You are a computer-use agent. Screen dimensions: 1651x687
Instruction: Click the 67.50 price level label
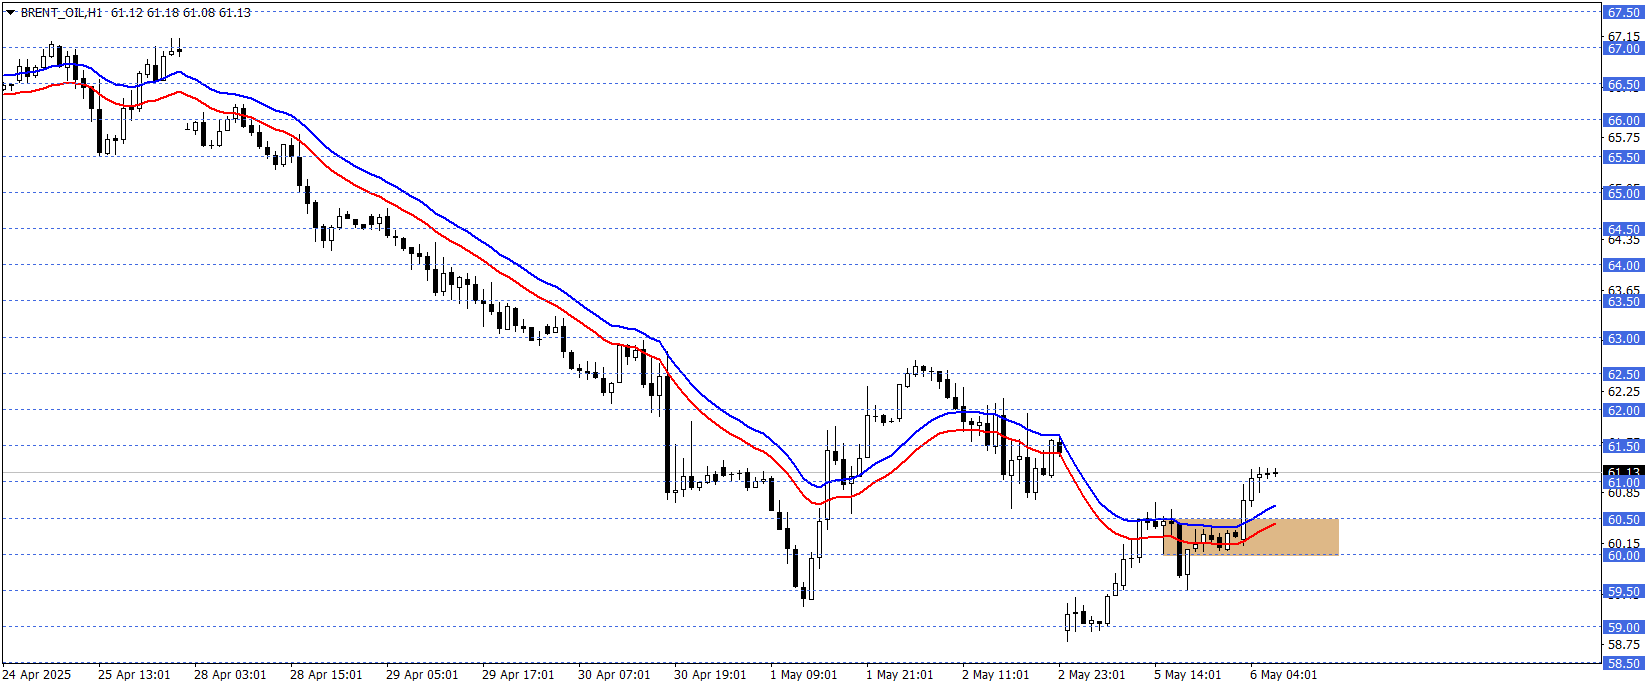1625,12
